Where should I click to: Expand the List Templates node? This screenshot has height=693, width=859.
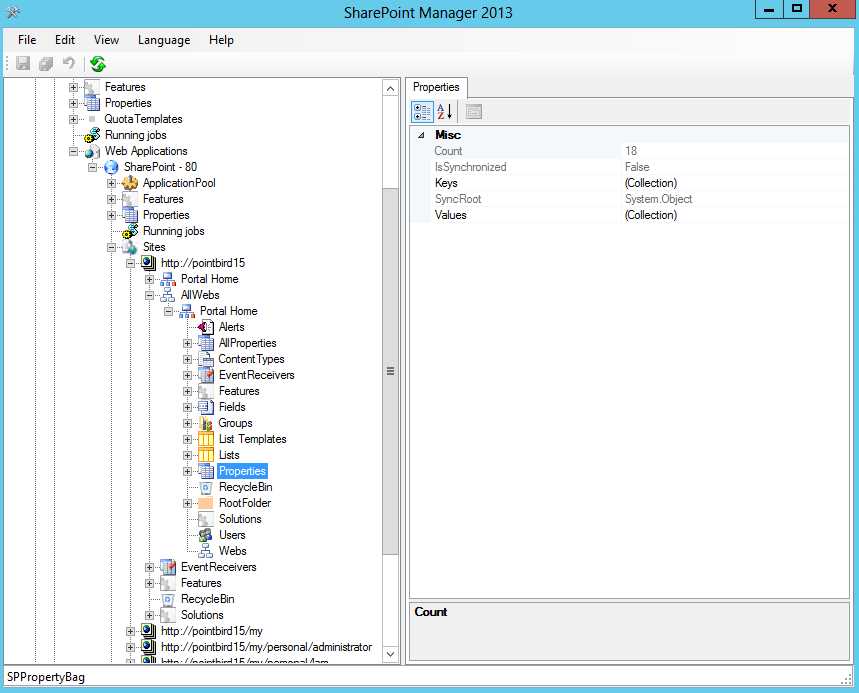click(187, 439)
